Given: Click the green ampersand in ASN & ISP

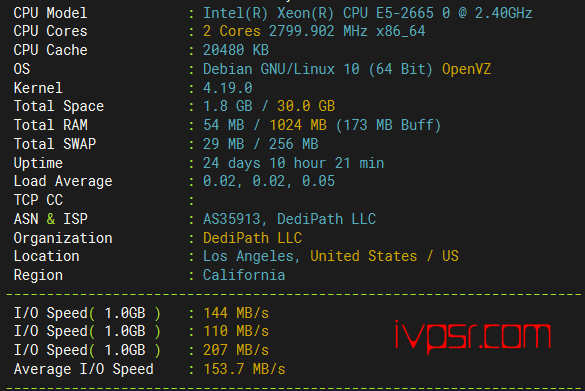Looking at the screenshot, I should (x=51, y=219).
